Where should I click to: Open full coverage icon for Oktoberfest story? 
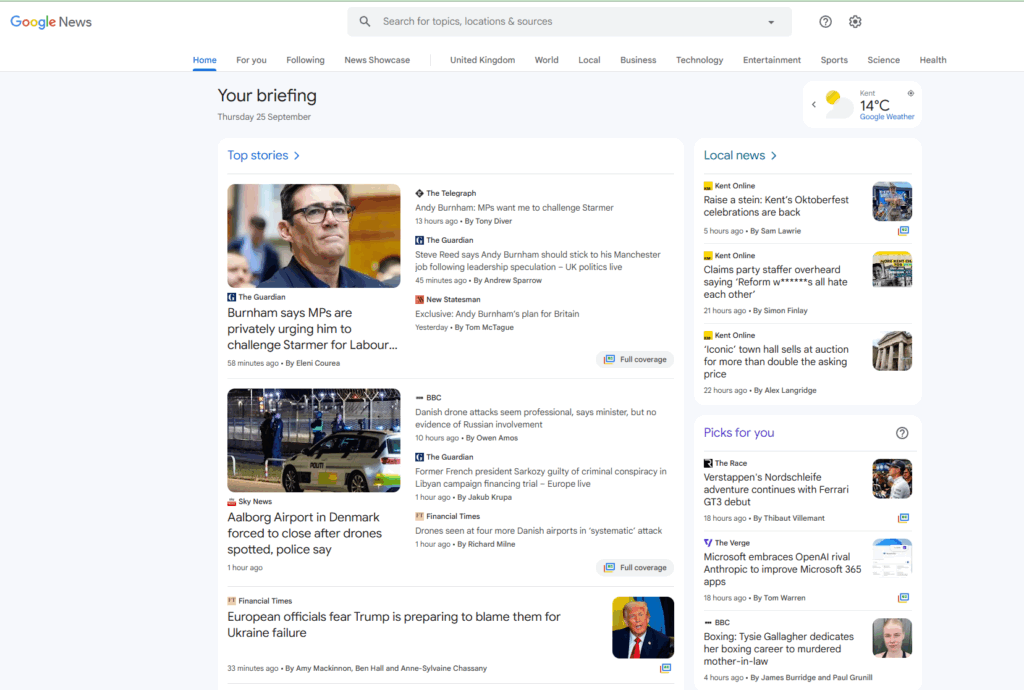click(903, 231)
